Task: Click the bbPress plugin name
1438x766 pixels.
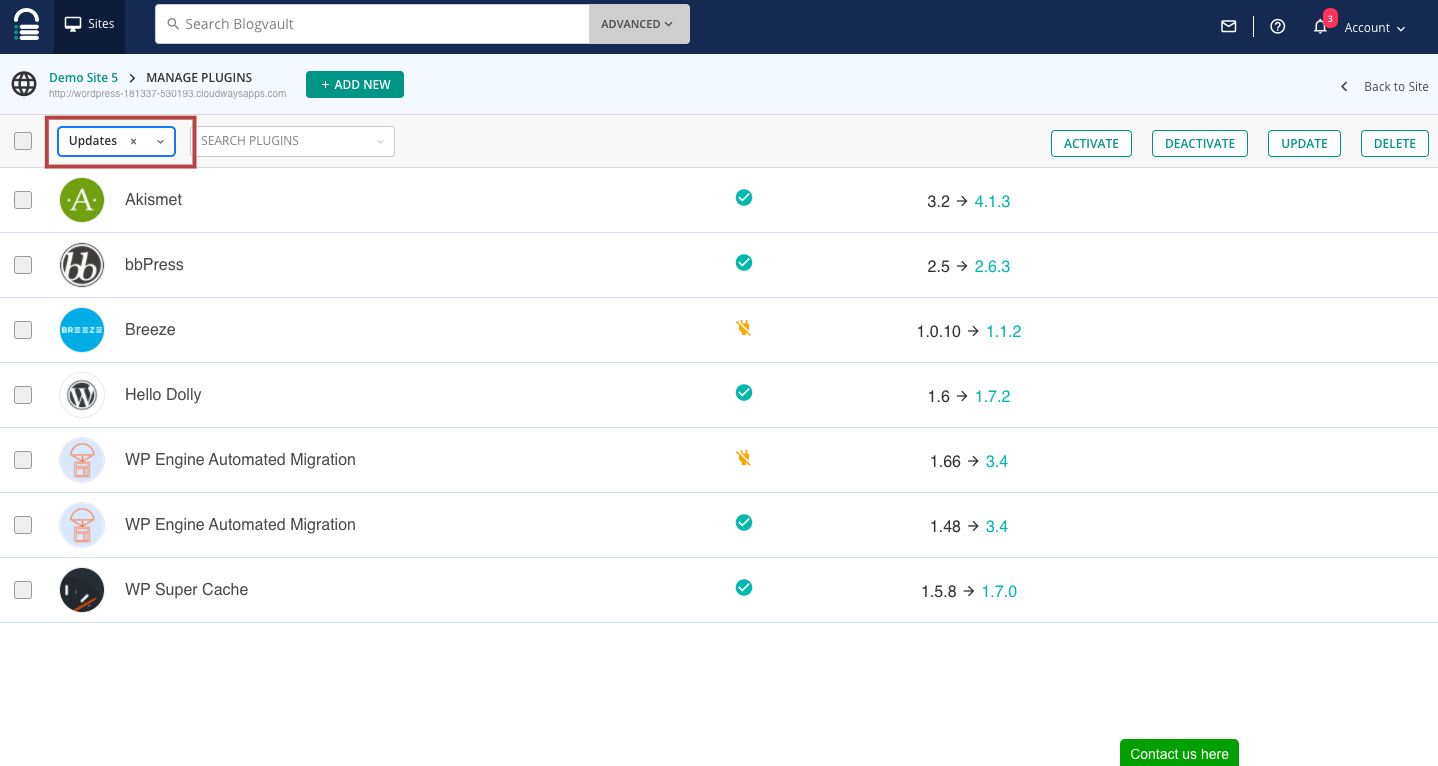Action: [x=154, y=264]
